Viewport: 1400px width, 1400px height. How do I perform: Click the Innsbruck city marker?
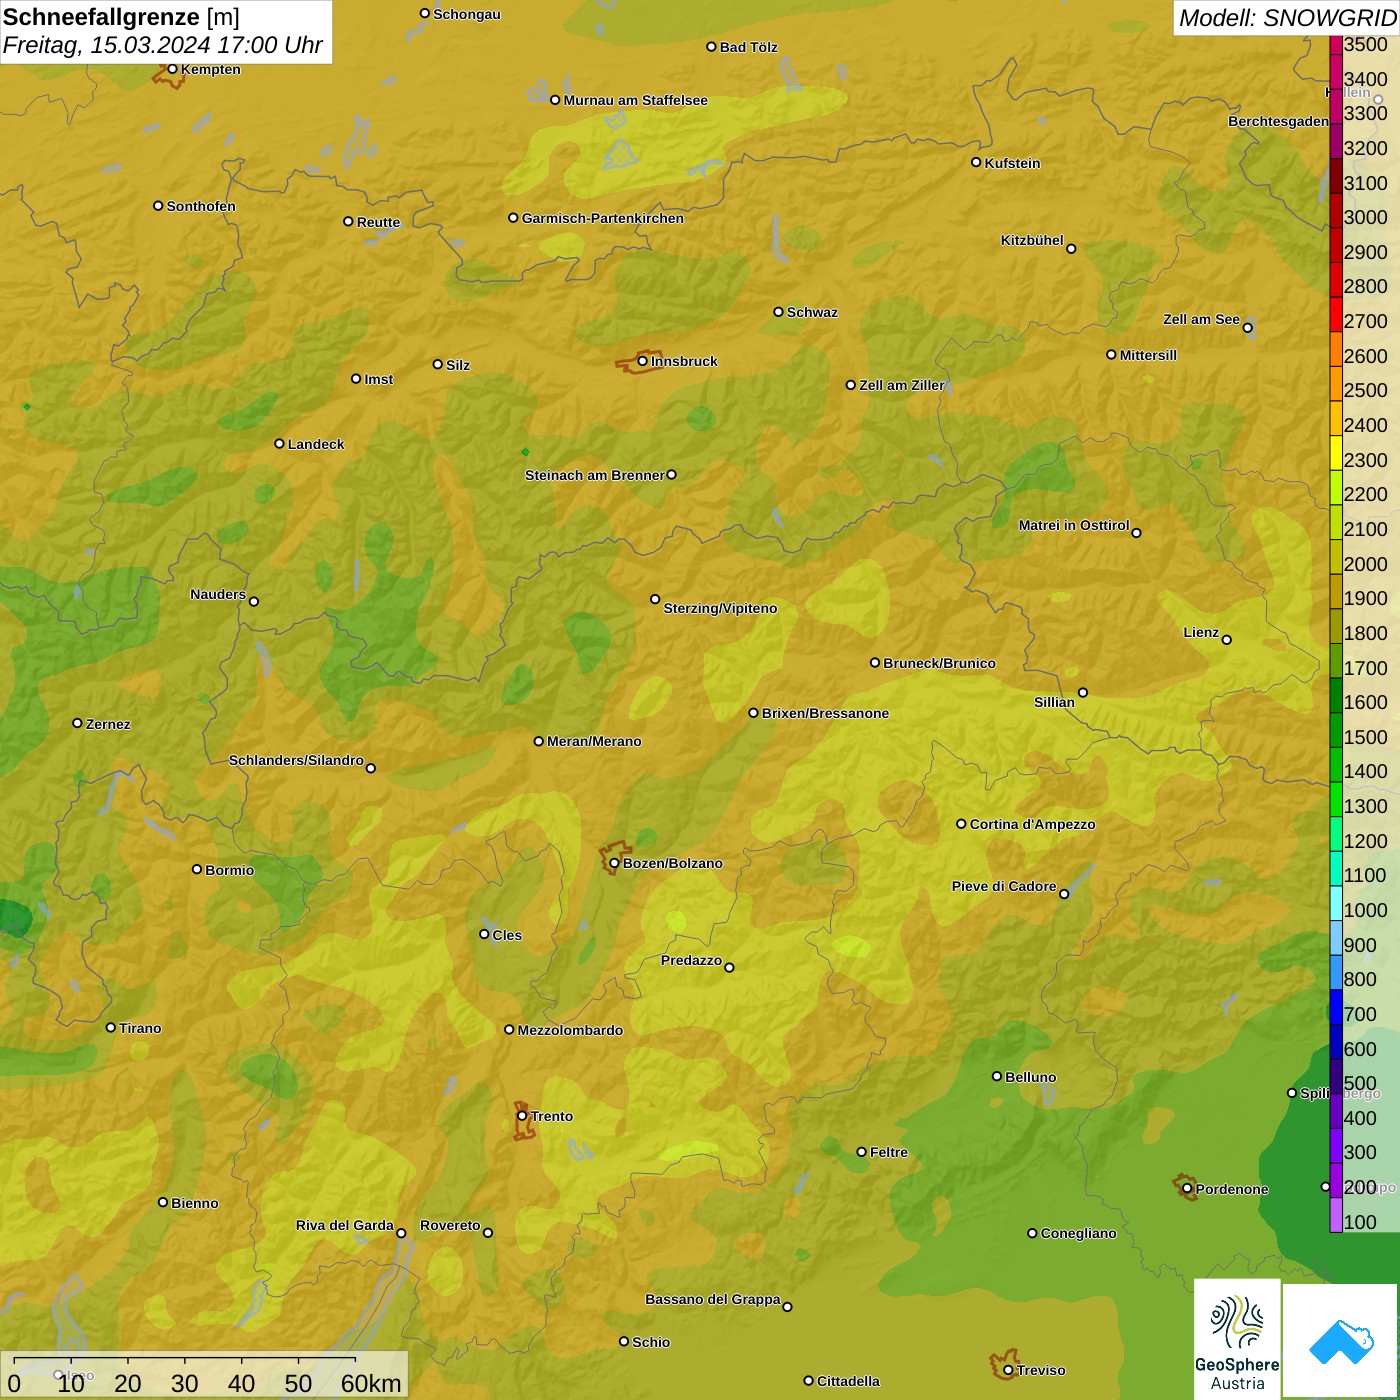click(643, 361)
